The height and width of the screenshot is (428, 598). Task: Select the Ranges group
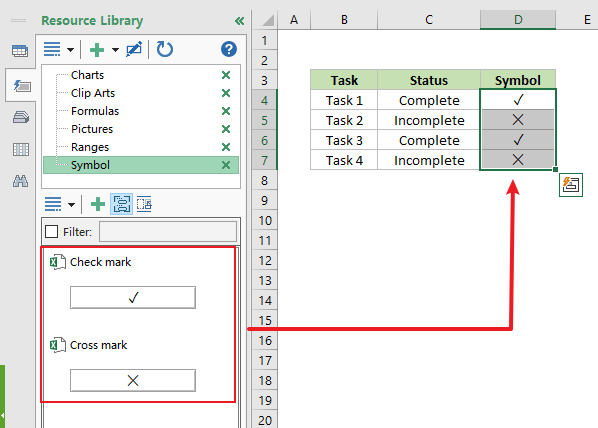point(90,147)
